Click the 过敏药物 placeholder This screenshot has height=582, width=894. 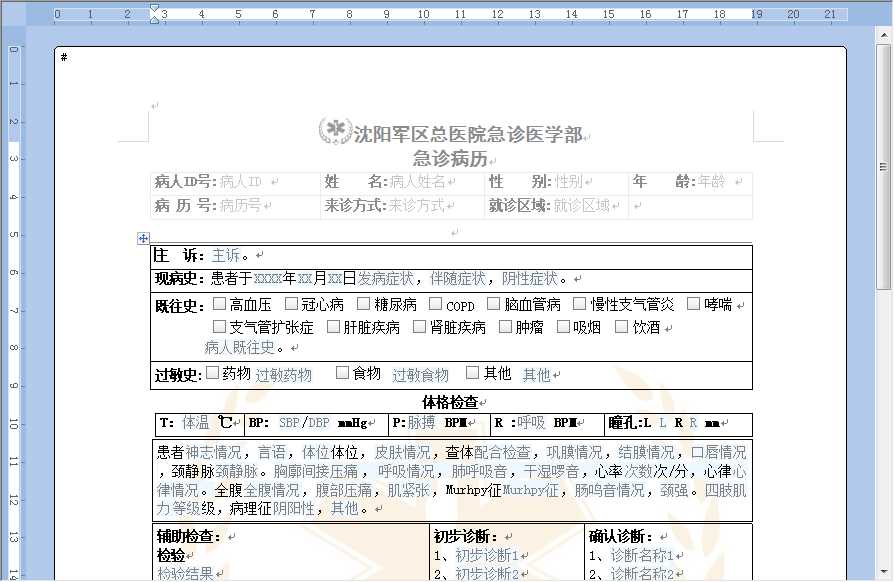coord(283,375)
